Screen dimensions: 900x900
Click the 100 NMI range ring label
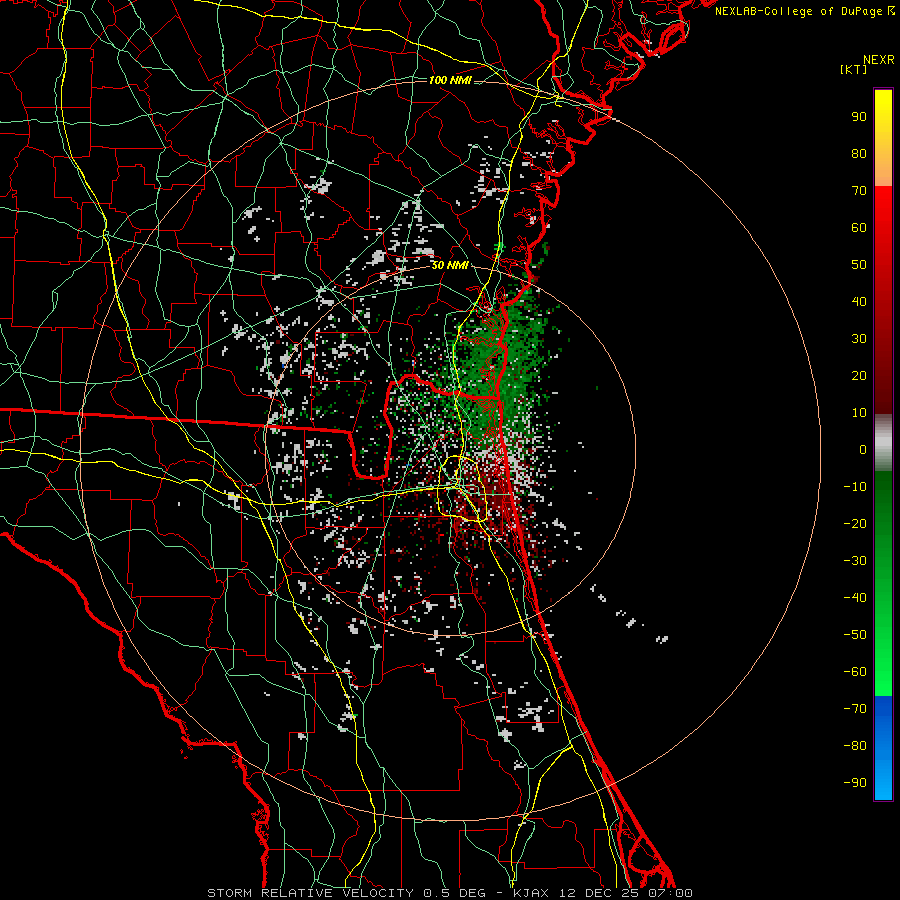[x=450, y=80]
